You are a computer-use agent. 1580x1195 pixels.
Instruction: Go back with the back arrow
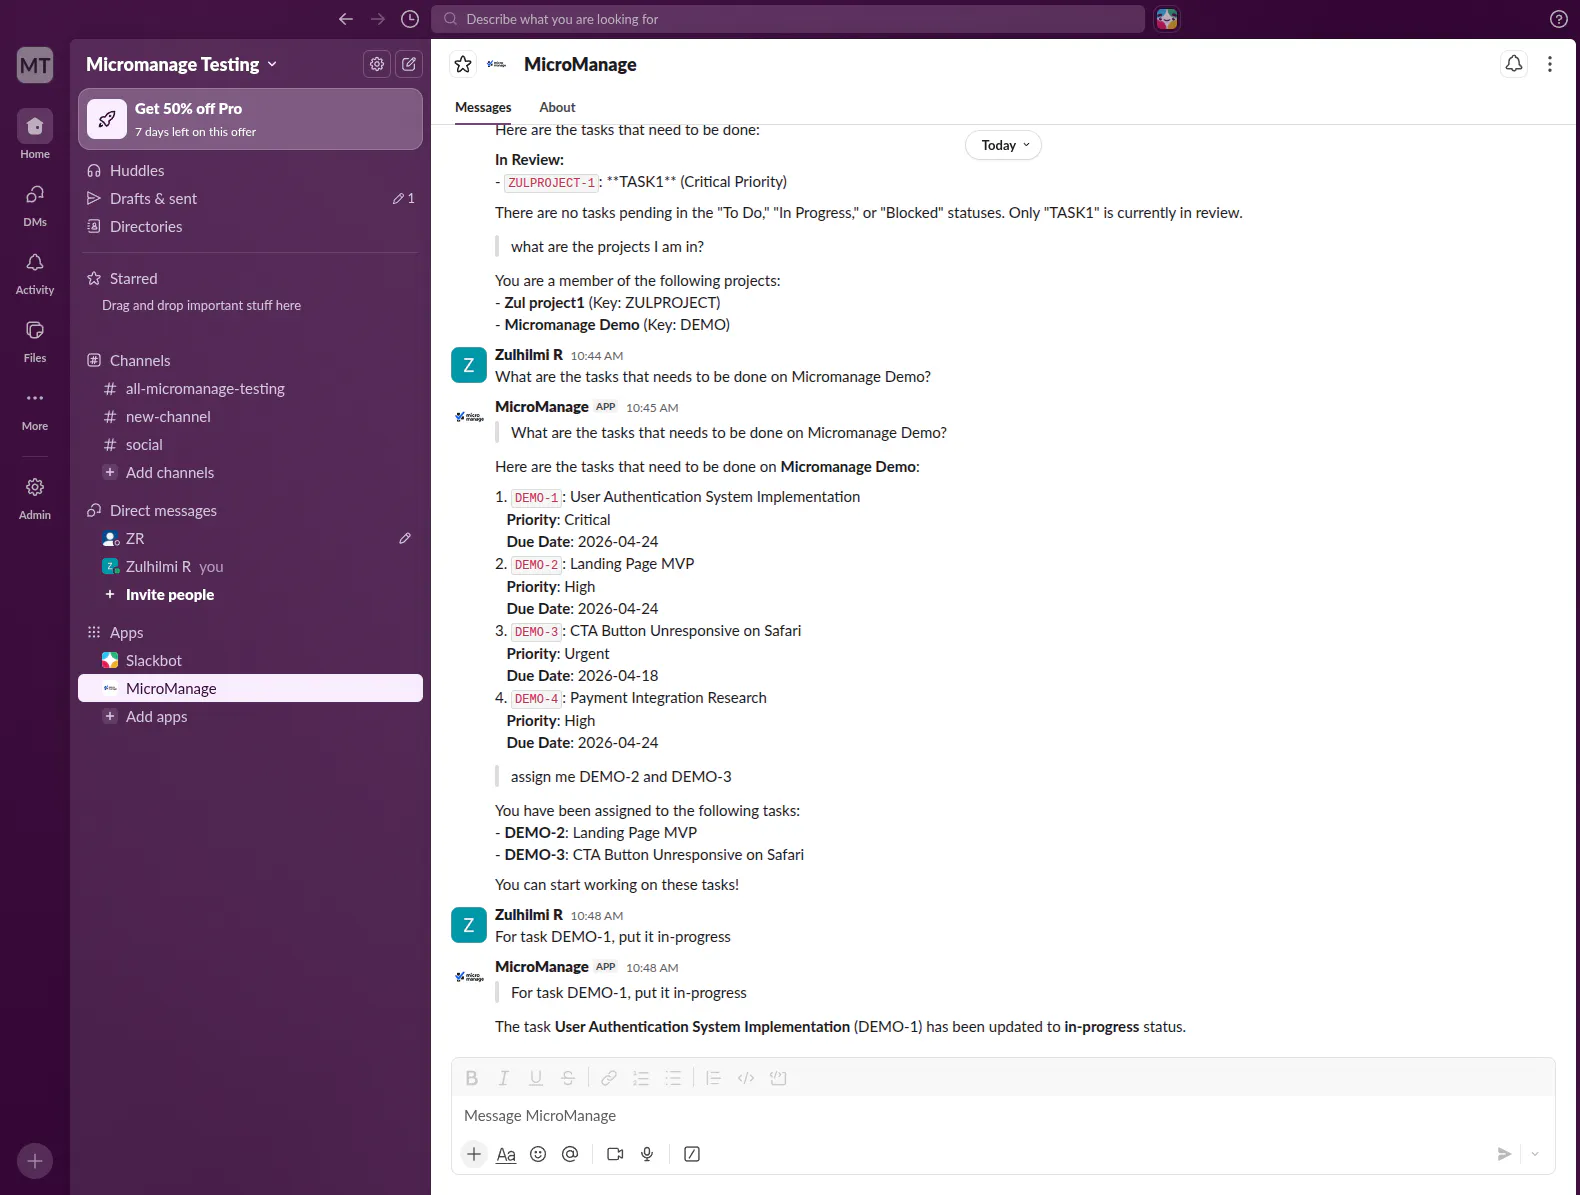(346, 19)
